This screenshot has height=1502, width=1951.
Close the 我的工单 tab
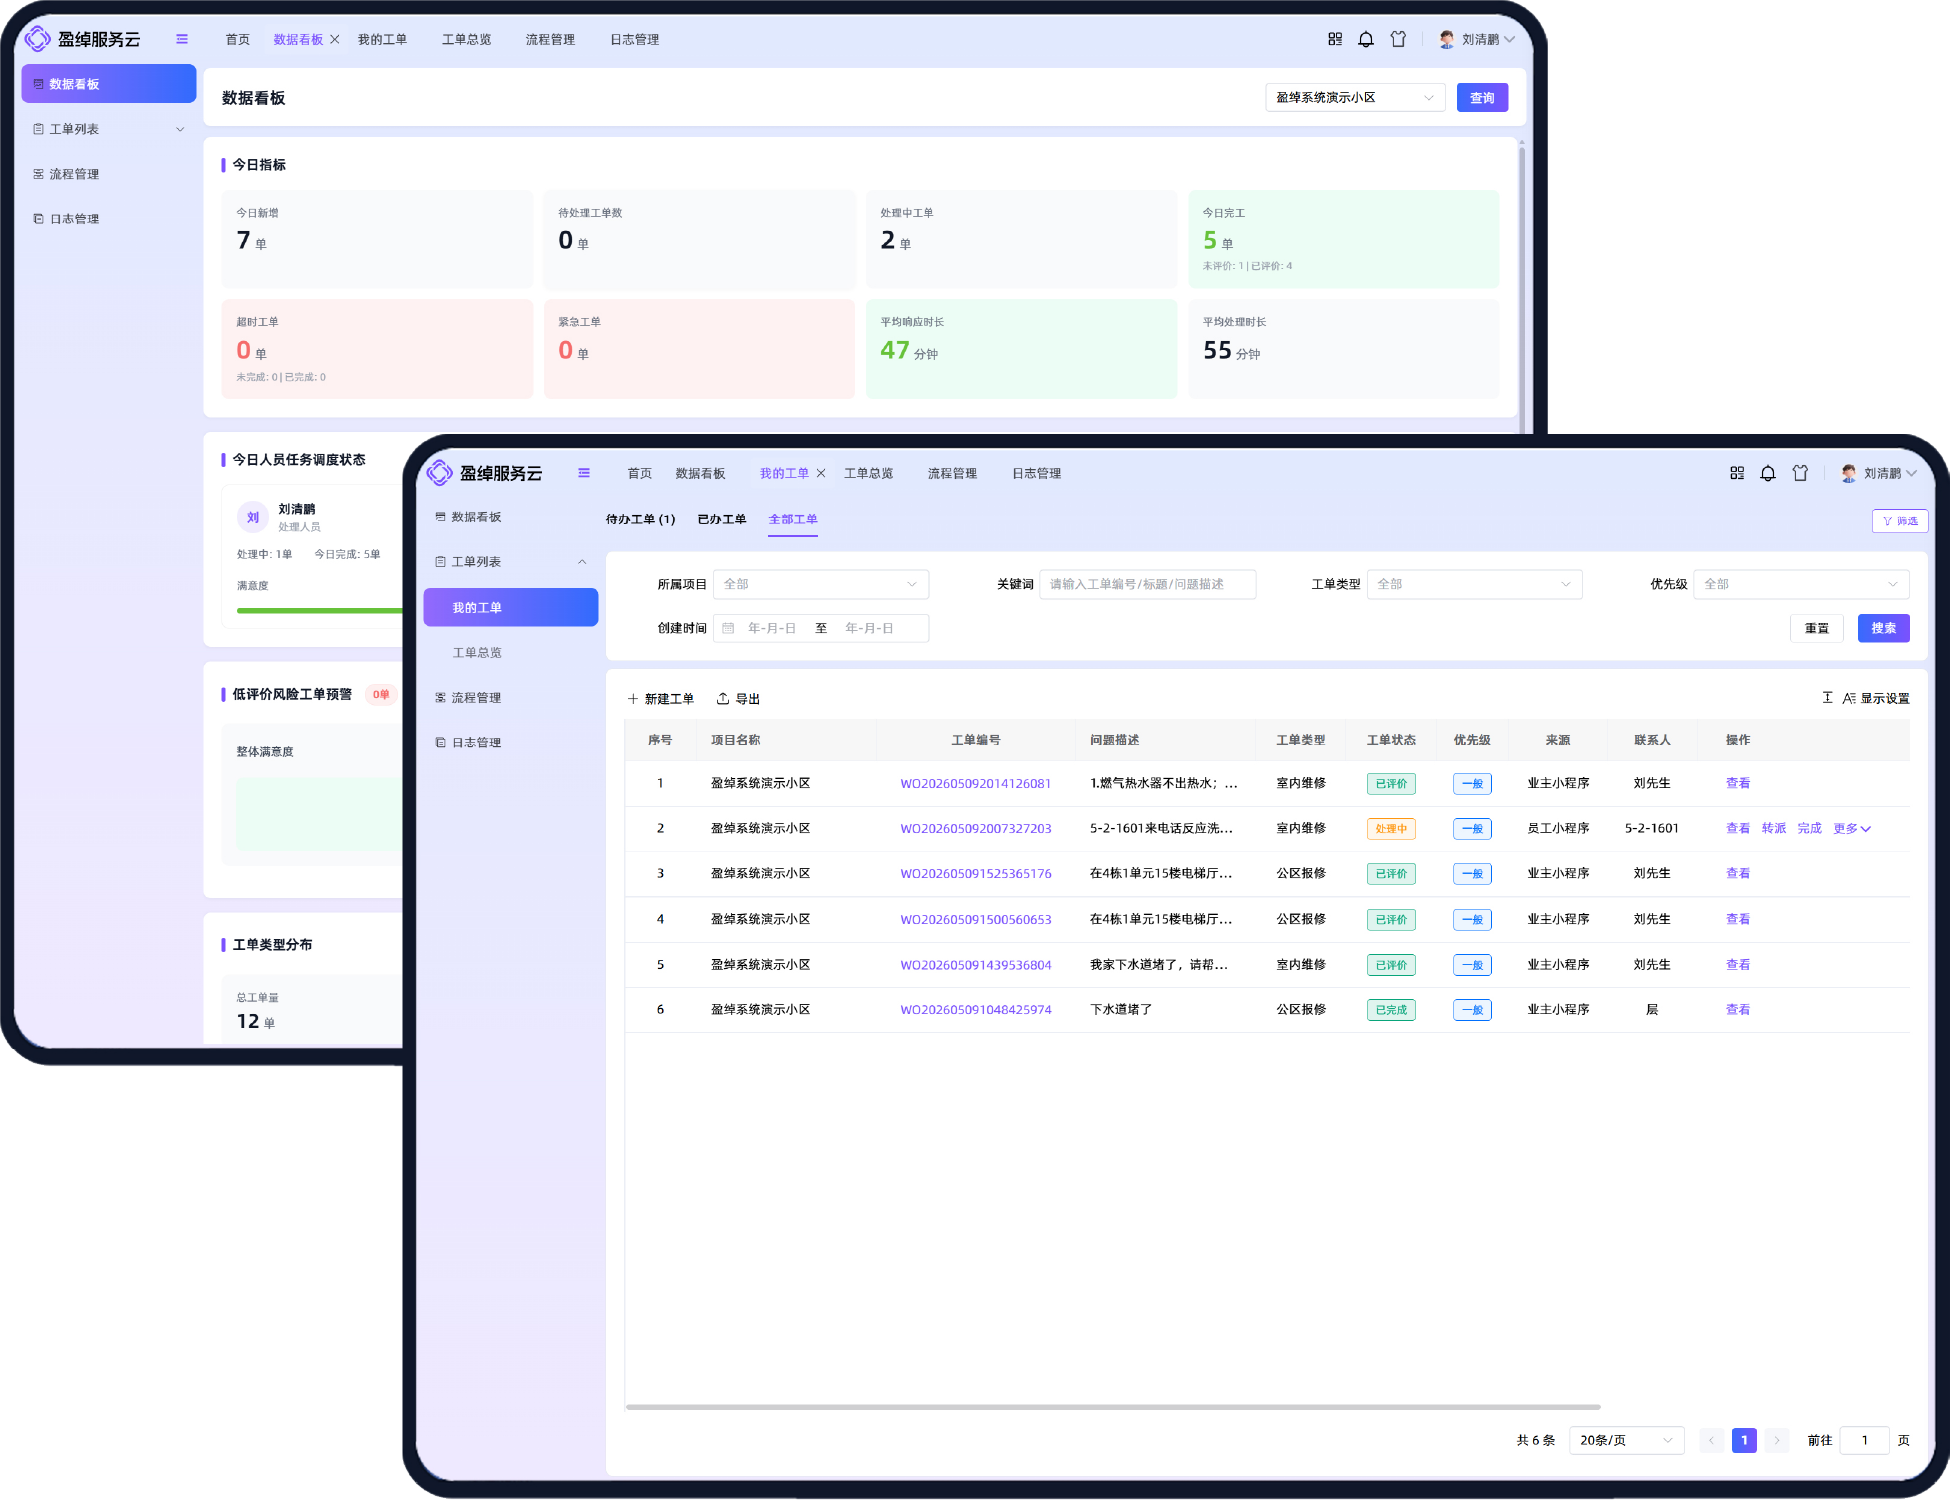point(821,474)
